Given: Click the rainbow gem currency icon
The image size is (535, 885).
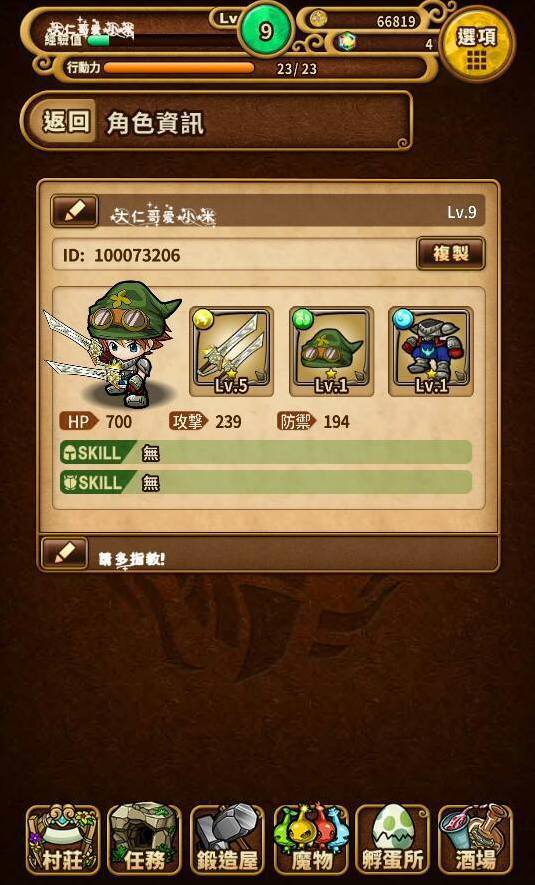Looking at the screenshot, I should (346, 42).
